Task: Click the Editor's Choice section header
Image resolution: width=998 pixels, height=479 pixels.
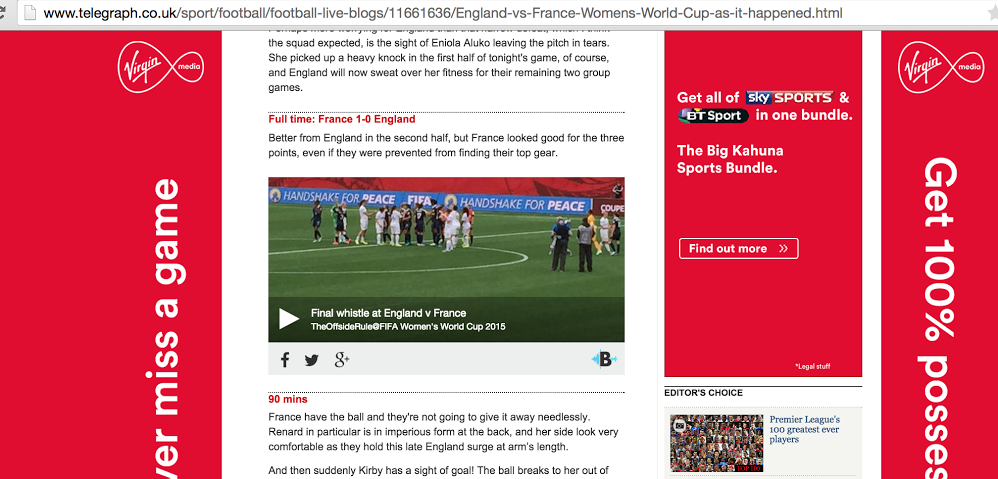Action: point(703,393)
